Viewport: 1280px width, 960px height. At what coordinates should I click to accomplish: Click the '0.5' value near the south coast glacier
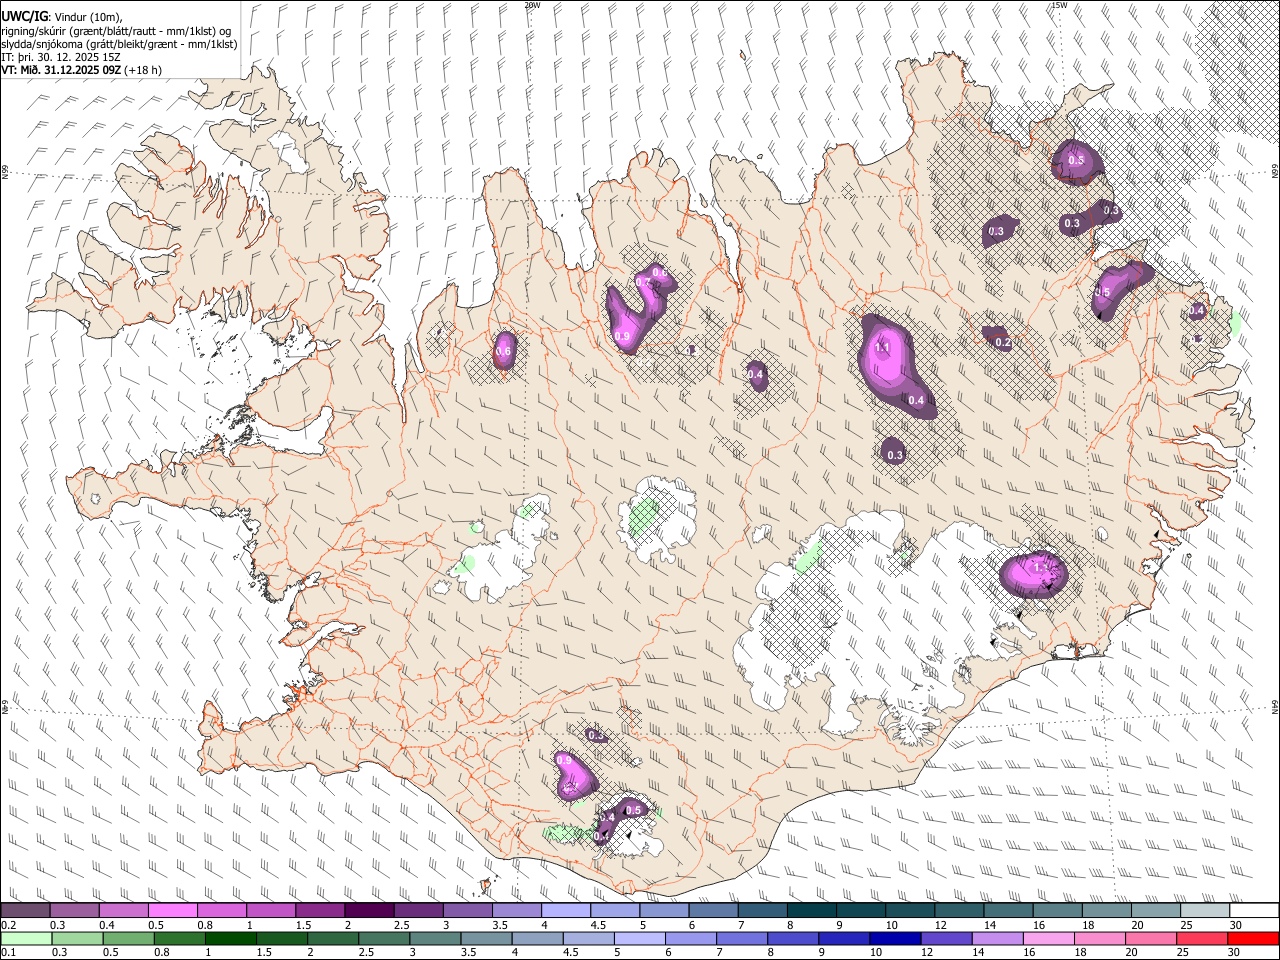(x=633, y=810)
